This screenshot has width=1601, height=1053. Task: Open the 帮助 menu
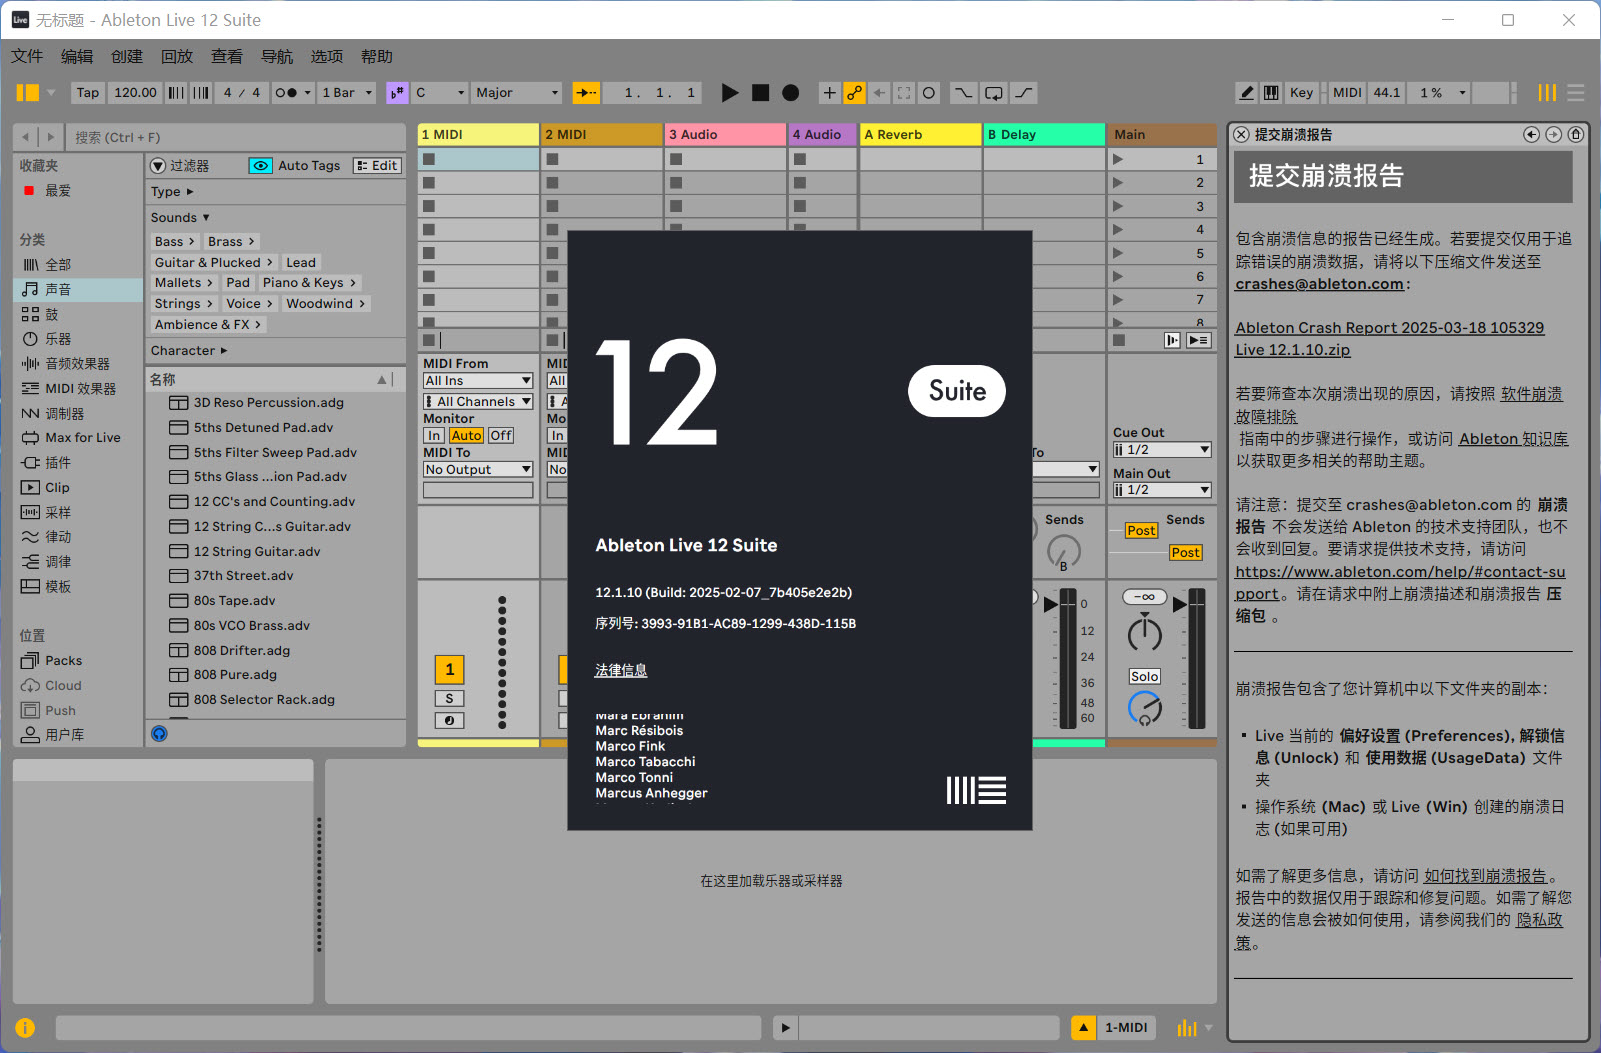tap(377, 57)
